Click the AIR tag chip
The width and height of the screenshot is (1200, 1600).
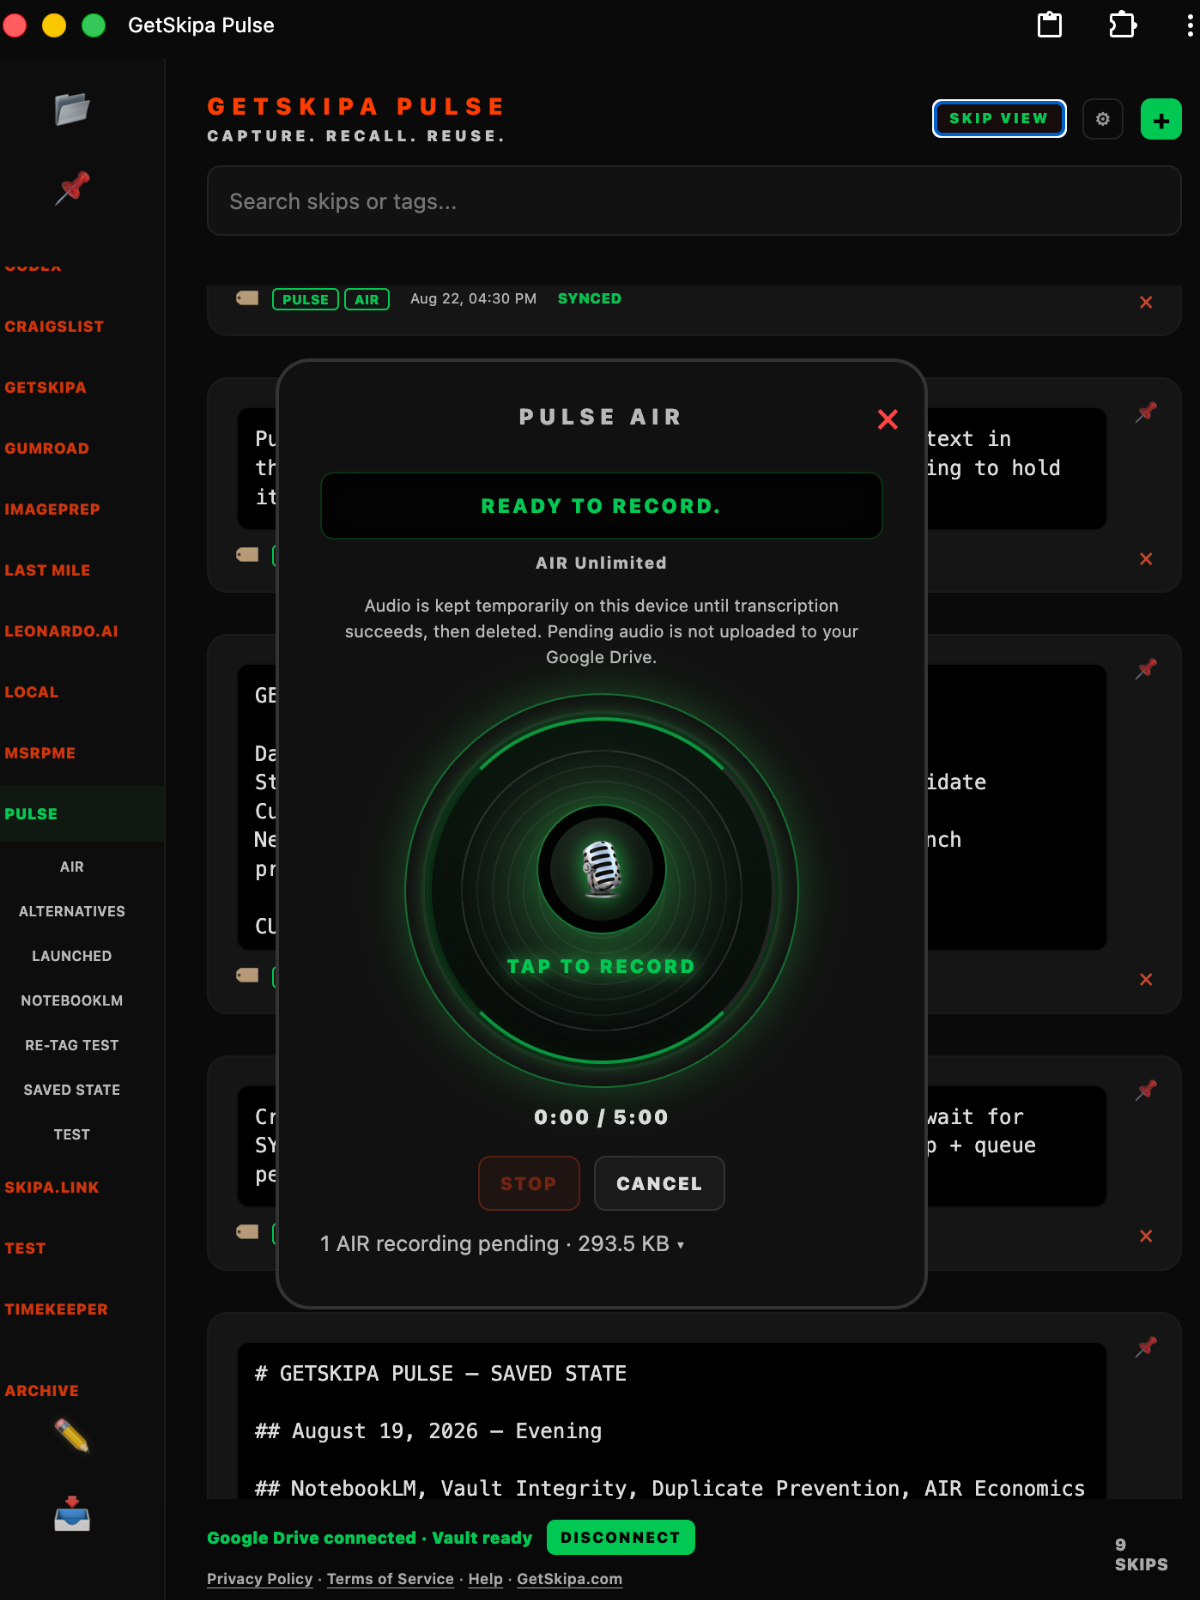click(367, 299)
